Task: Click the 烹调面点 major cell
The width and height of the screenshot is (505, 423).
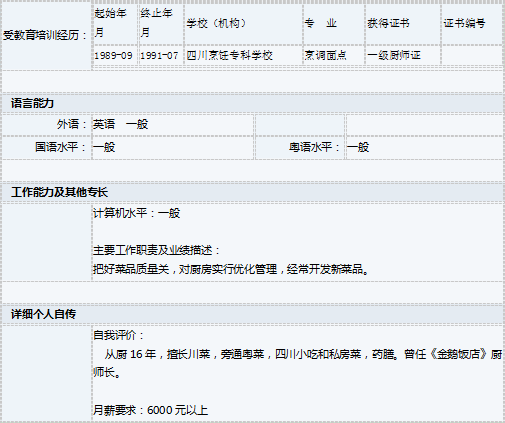Action: pos(325,55)
